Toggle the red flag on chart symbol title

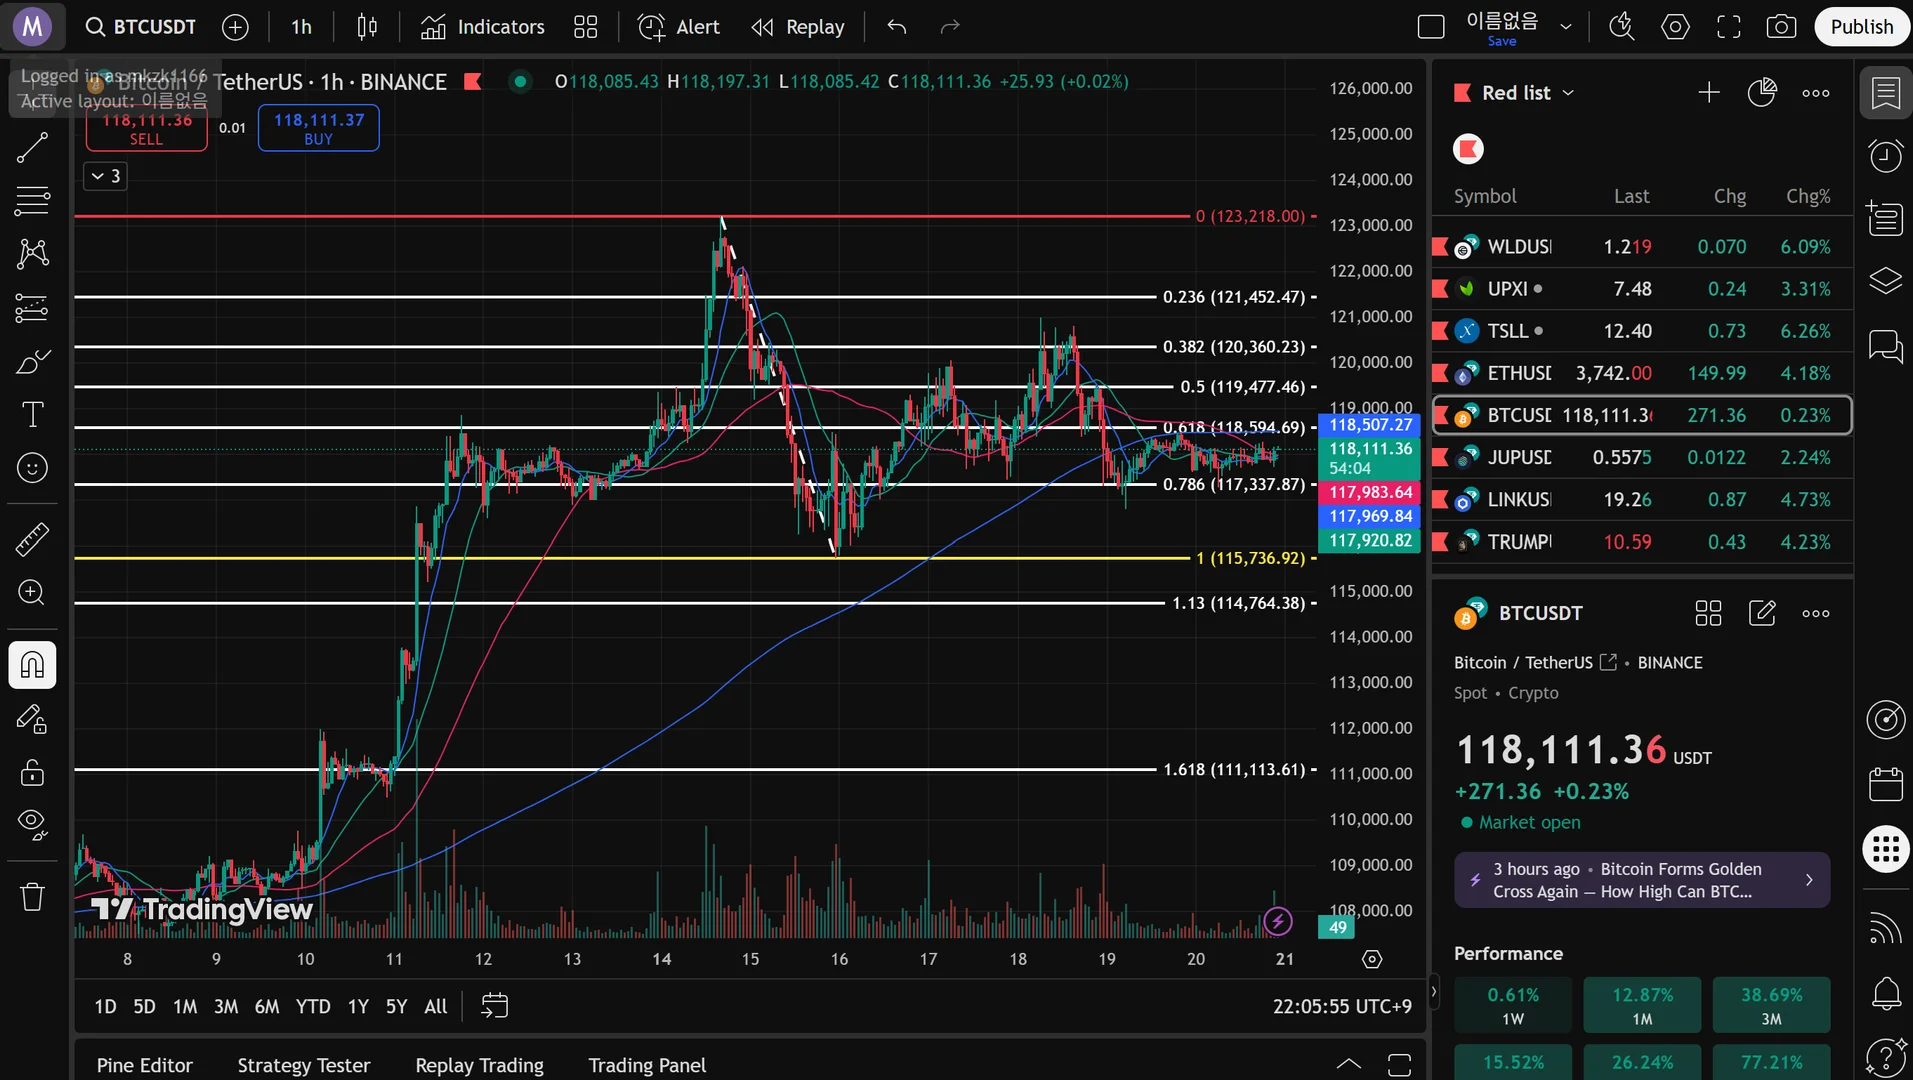click(473, 82)
